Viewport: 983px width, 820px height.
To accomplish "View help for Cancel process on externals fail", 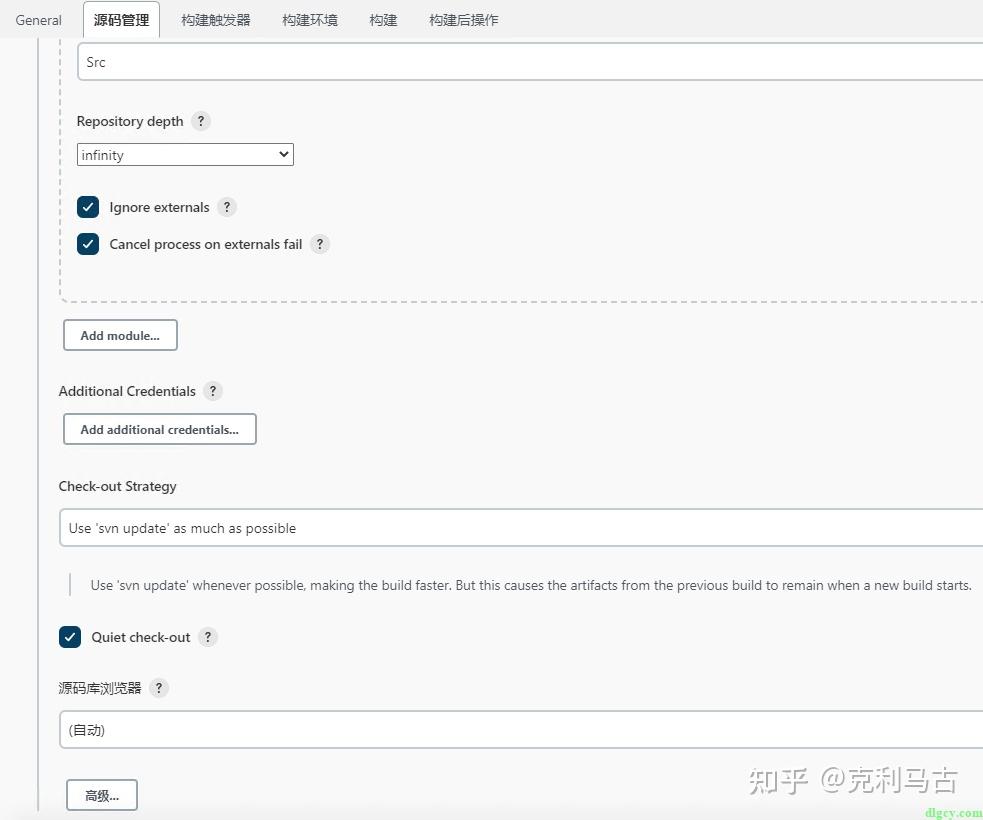I will (319, 243).
